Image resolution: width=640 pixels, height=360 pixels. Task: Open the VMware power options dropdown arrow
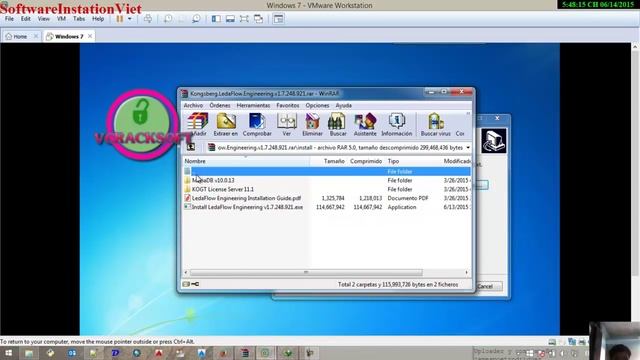coord(129,19)
